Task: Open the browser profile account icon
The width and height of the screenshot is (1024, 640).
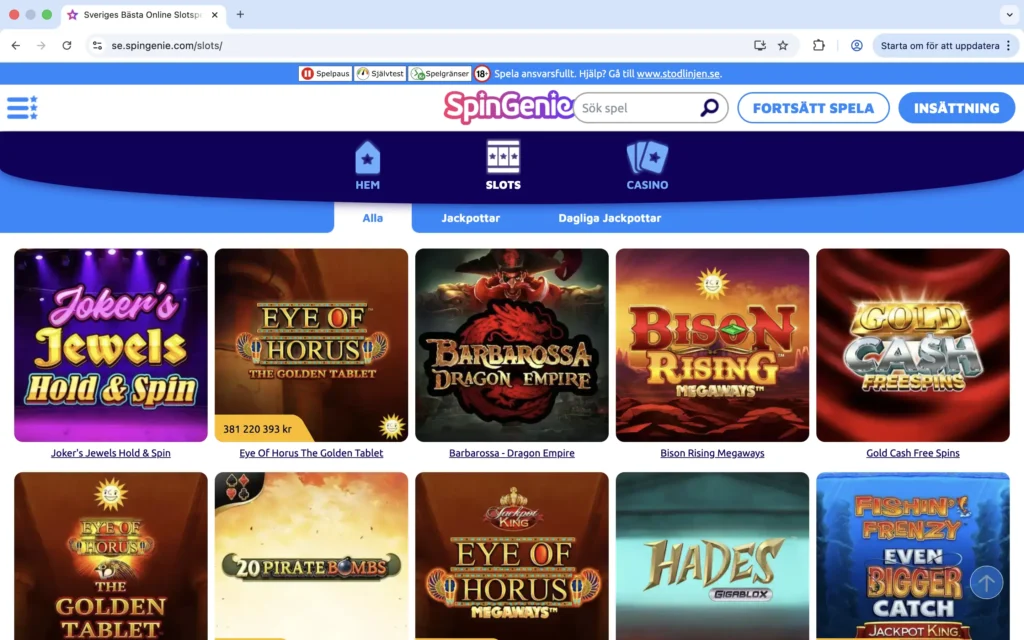Action: click(856, 45)
